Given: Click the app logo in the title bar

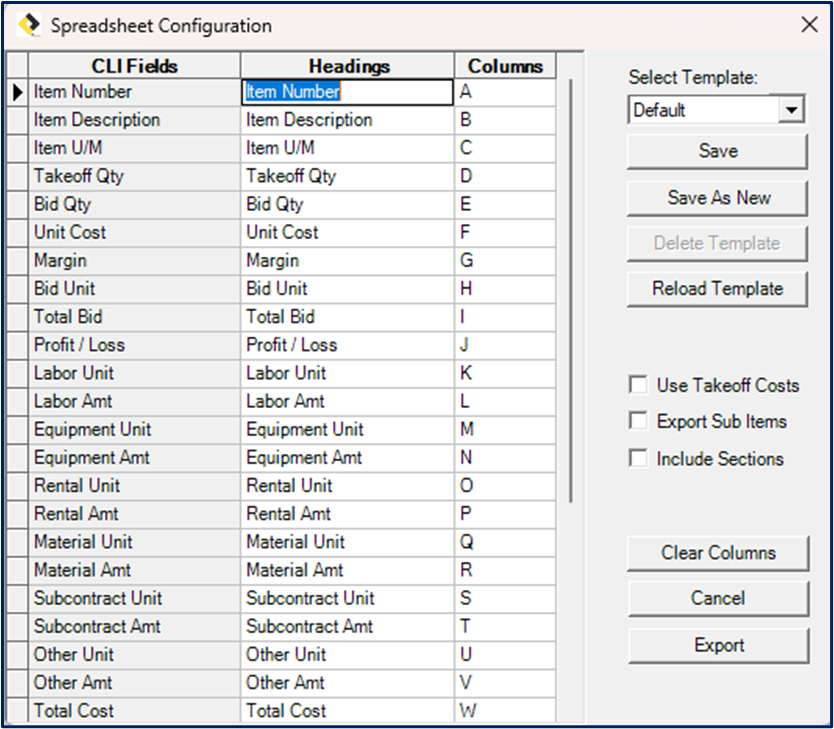Looking at the screenshot, I should click(x=30, y=25).
